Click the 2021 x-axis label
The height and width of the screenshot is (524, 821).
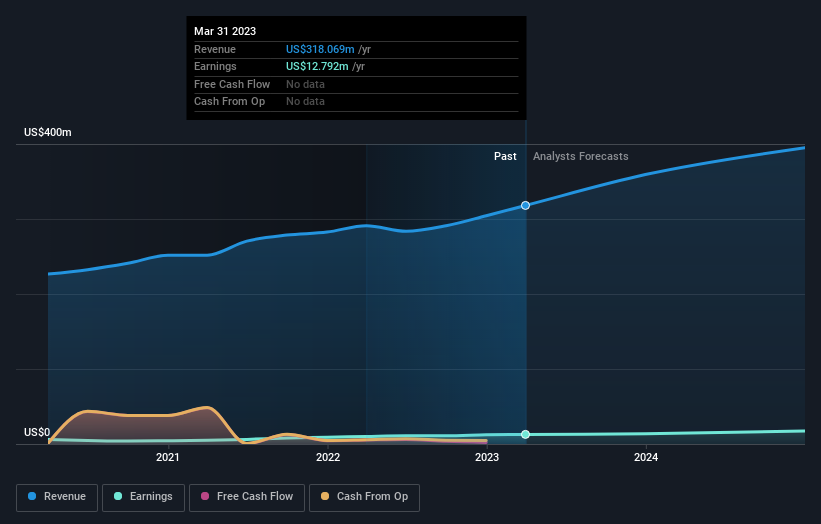(168, 458)
